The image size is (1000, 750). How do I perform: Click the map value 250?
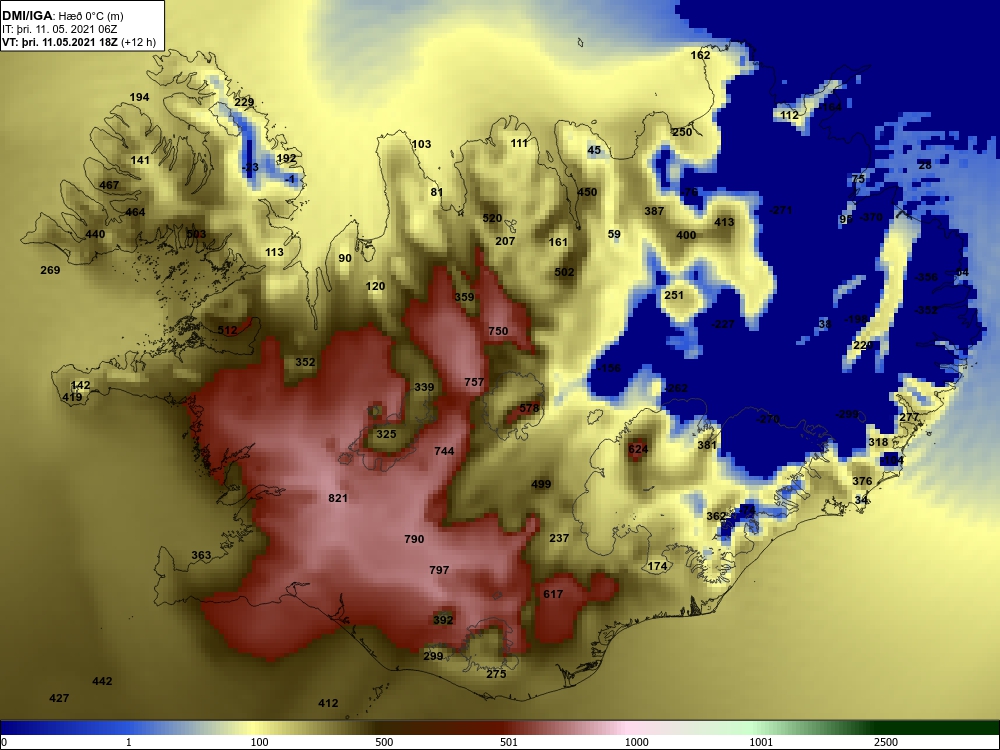tap(682, 132)
